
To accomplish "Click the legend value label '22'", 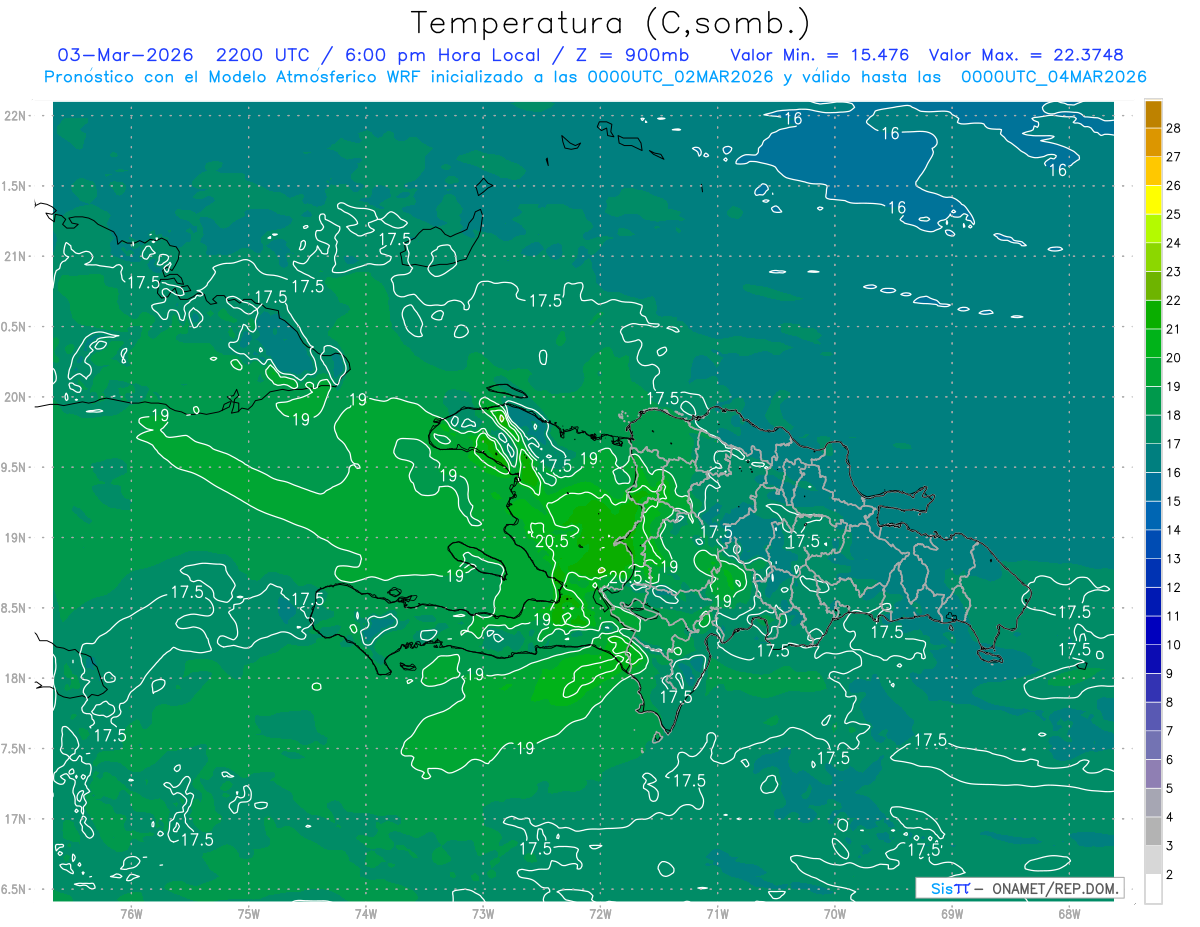I will coord(1174,300).
